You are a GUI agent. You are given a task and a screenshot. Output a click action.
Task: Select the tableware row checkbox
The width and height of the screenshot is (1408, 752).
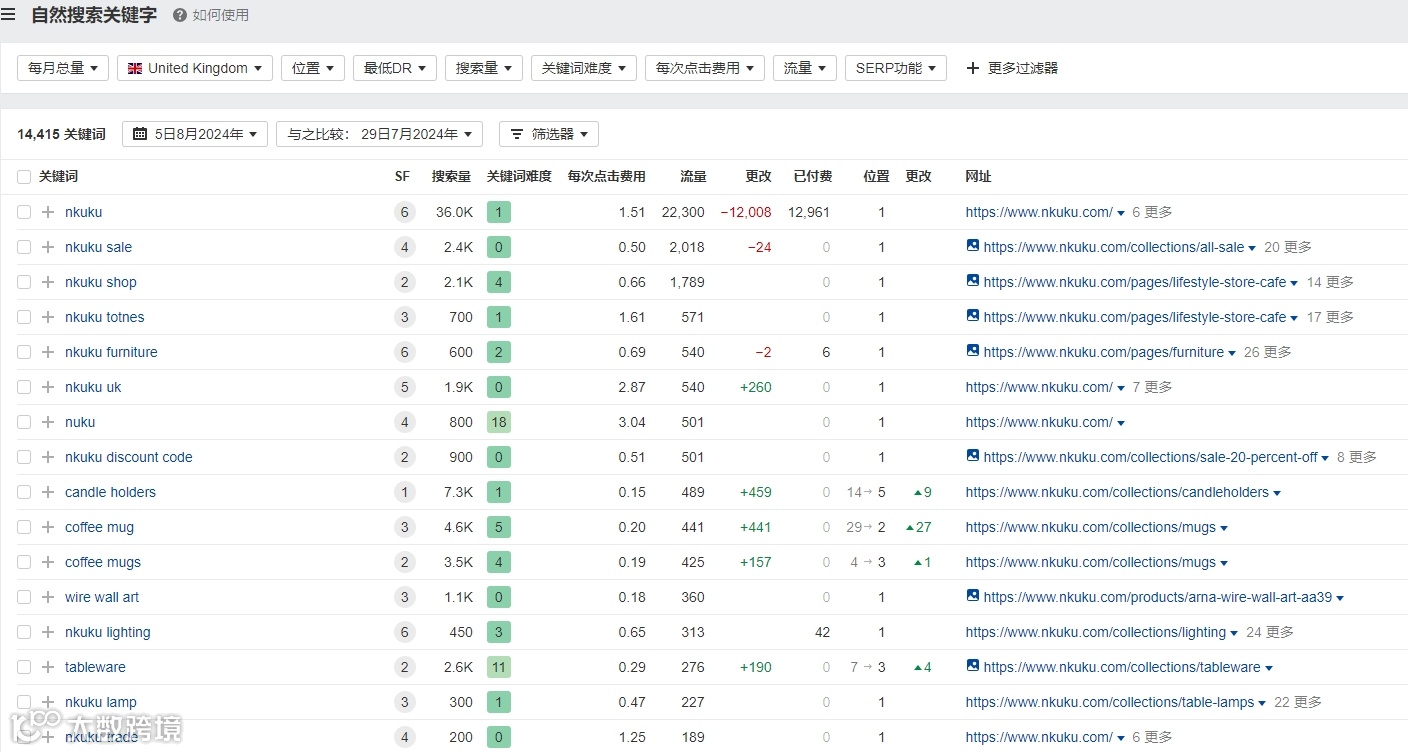point(24,667)
